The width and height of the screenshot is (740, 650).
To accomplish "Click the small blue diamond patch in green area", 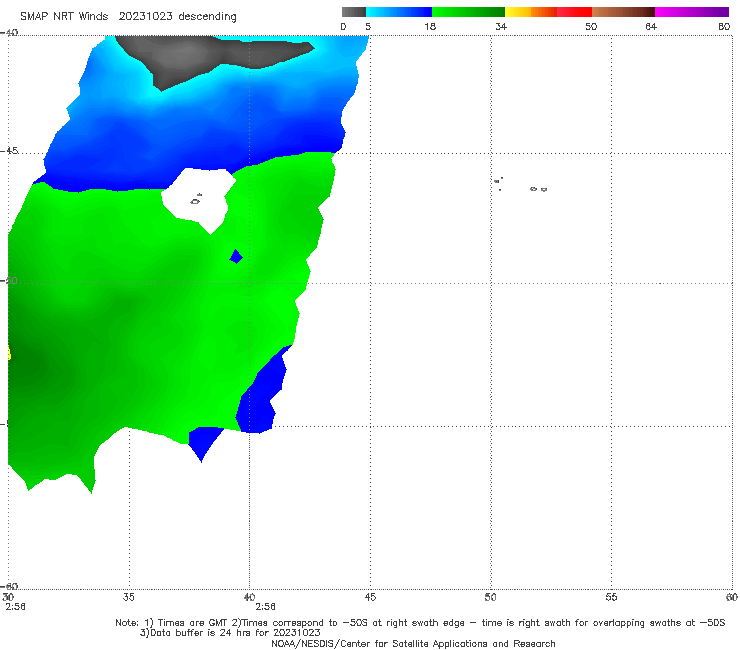I will 236,256.
